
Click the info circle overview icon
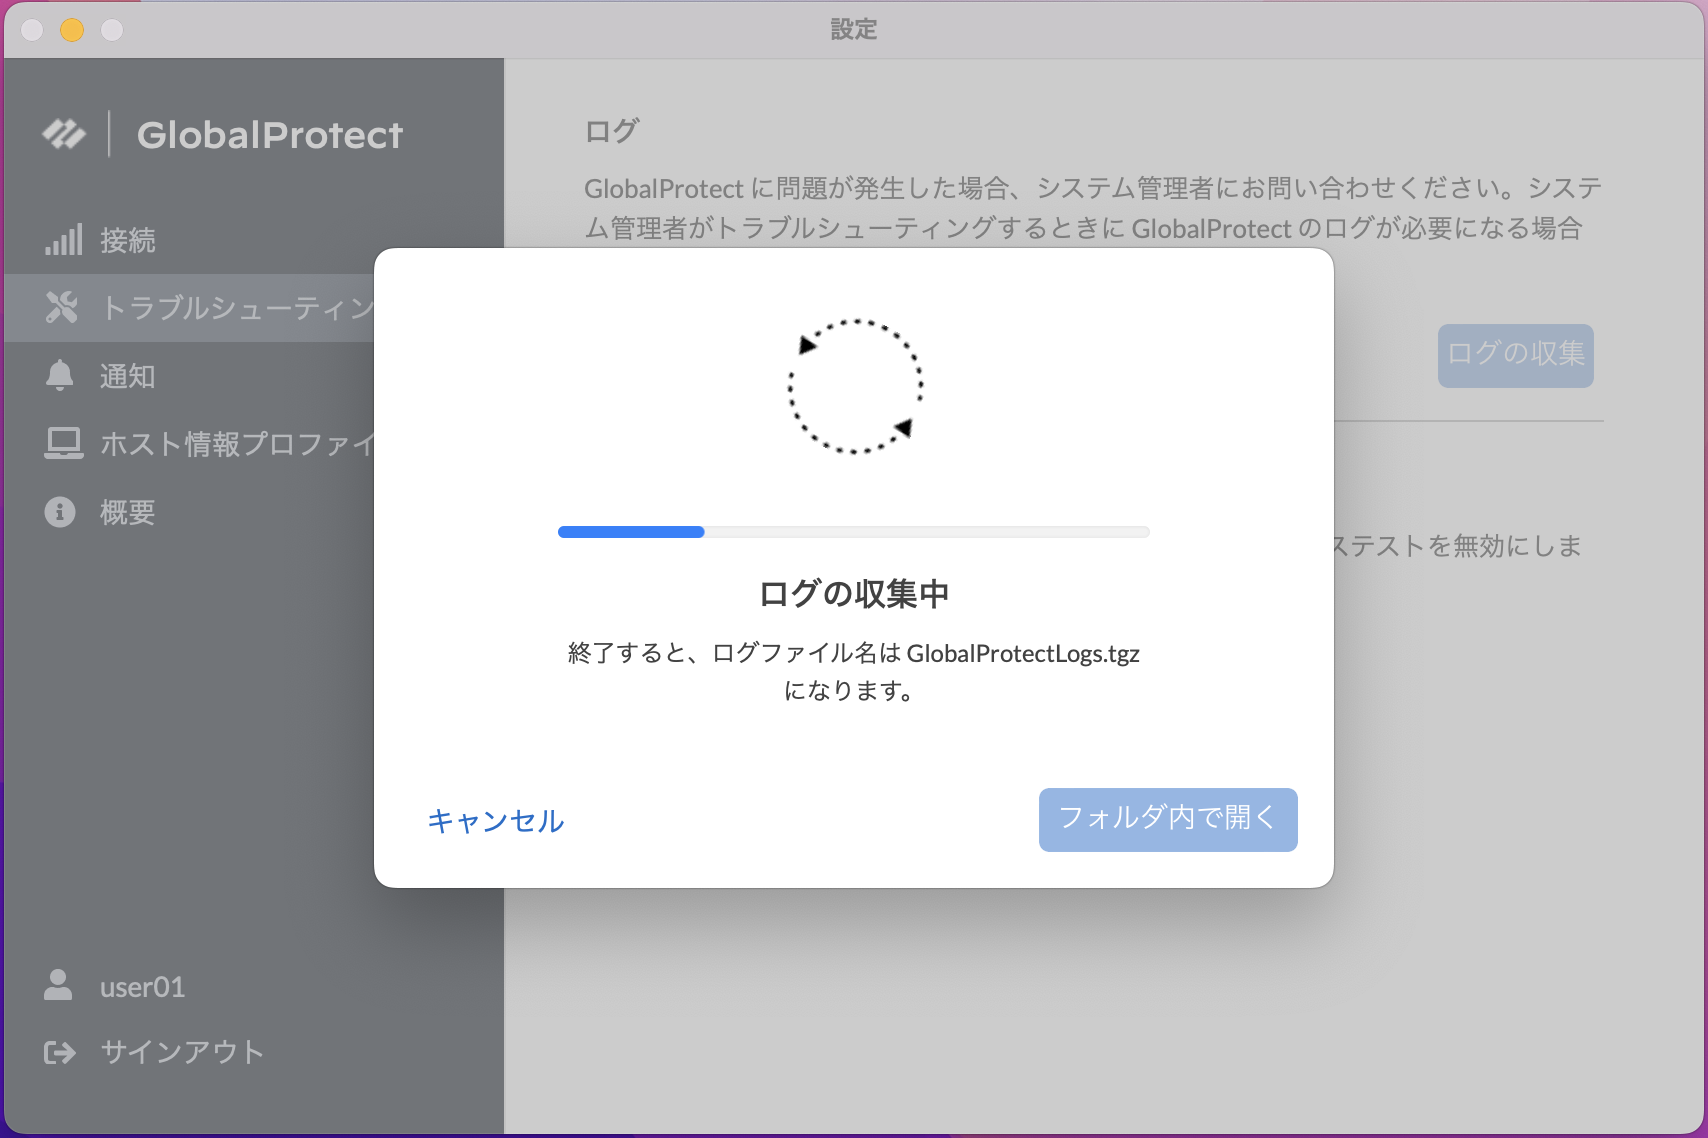(x=60, y=512)
